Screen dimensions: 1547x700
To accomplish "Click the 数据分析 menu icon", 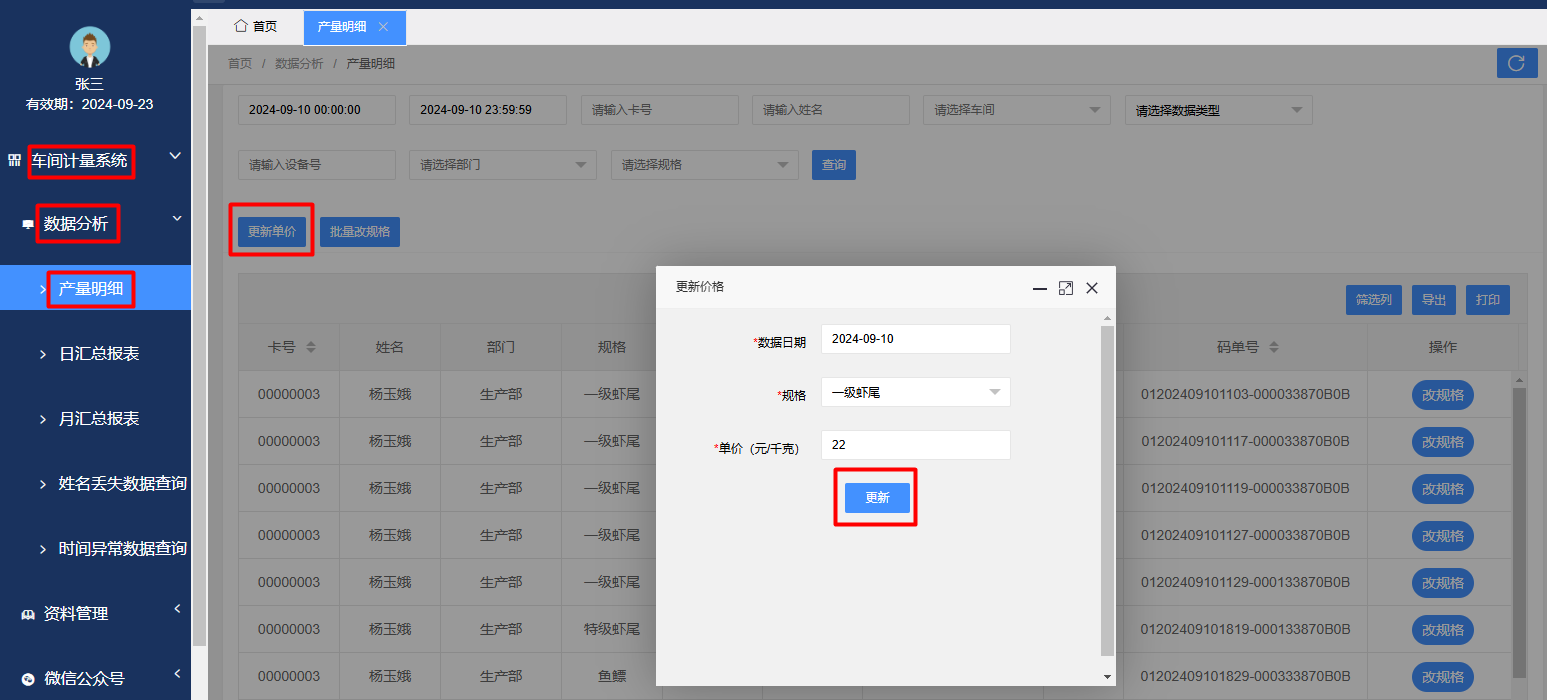I will pyautogui.click(x=28, y=225).
